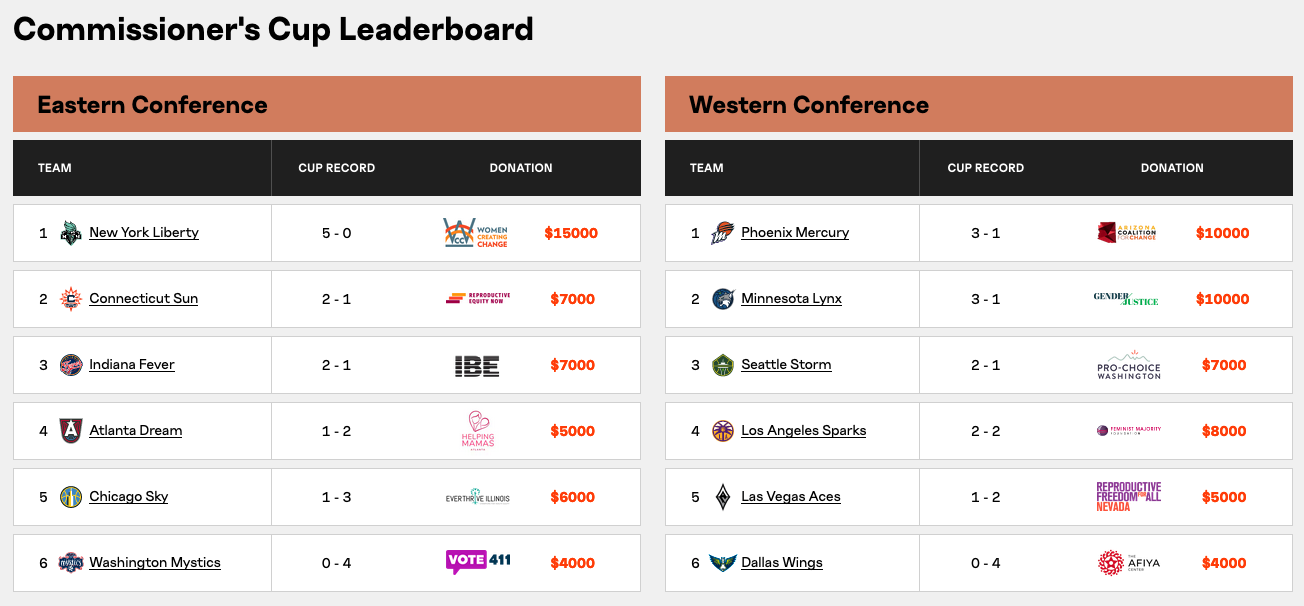
Task: Click the Las Vegas Aces logo
Action: tap(723, 497)
